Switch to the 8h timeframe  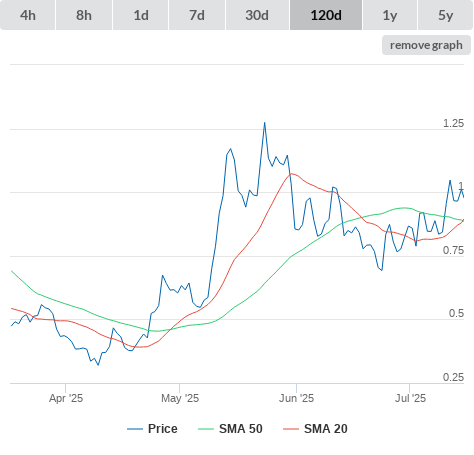coord(84,15)
